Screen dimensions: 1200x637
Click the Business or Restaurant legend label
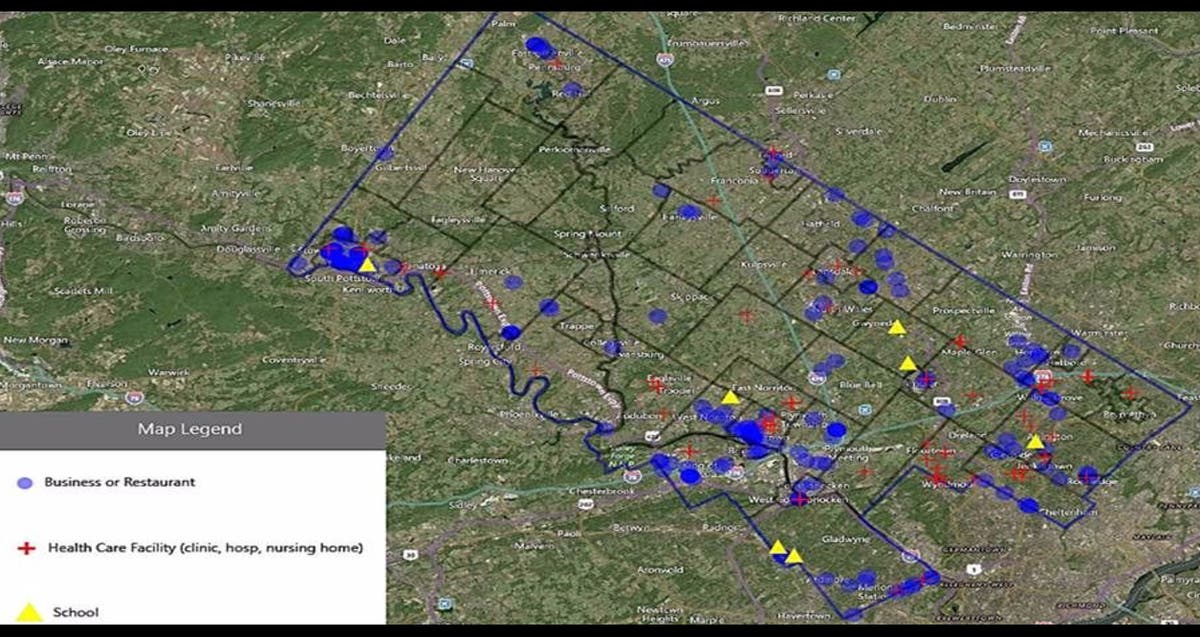click(x=119, y=482)
